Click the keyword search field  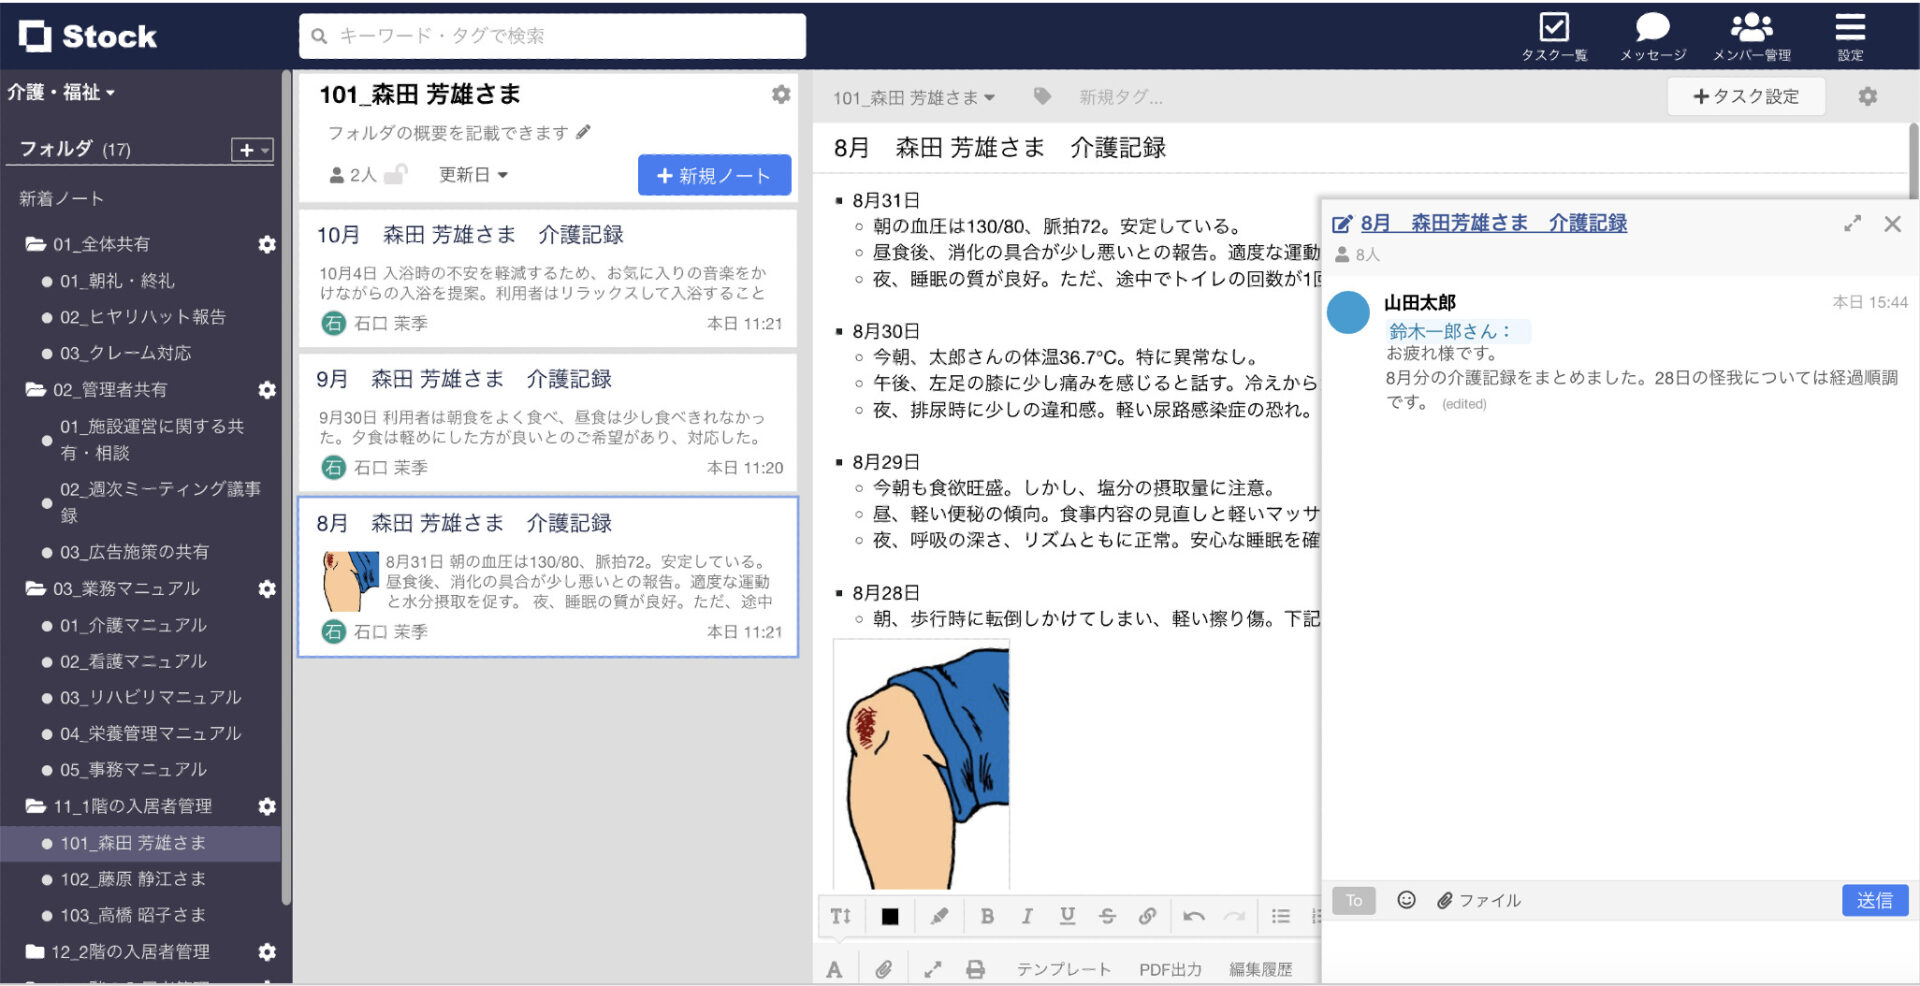pos(551,36)
